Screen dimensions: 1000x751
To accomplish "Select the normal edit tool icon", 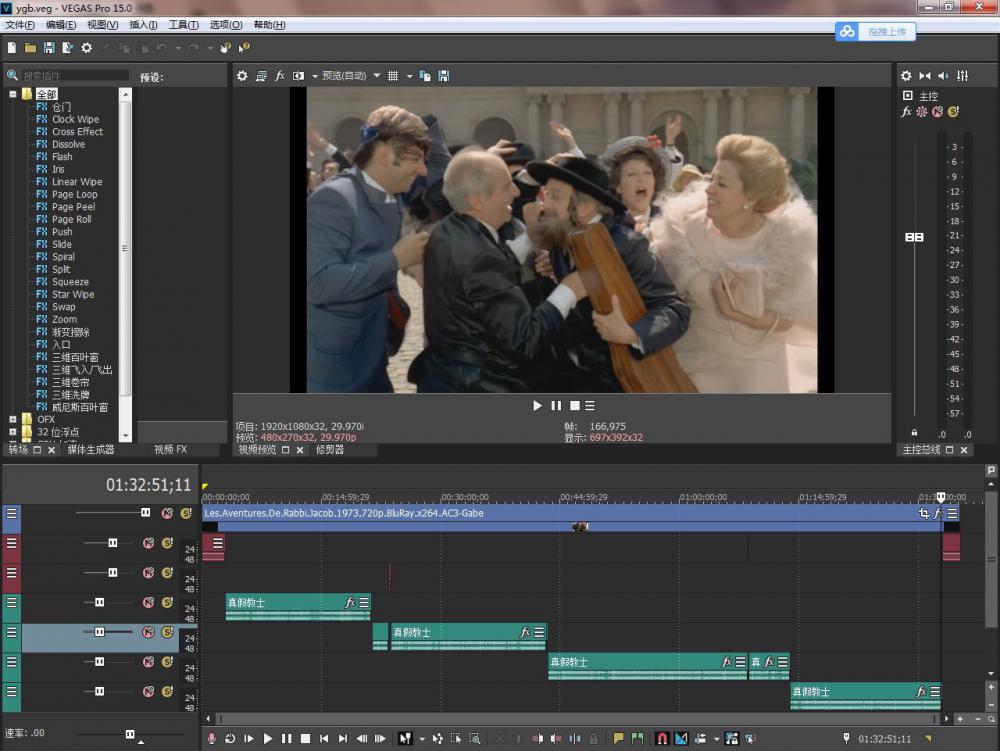I will click(405, 738).
